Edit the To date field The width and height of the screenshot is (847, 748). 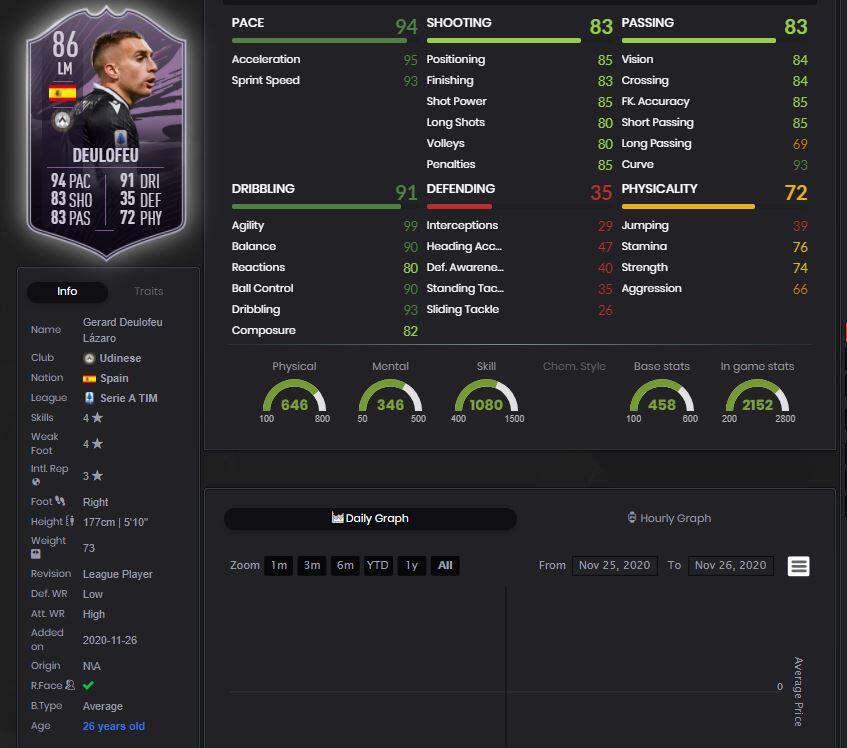pos(730,565)
